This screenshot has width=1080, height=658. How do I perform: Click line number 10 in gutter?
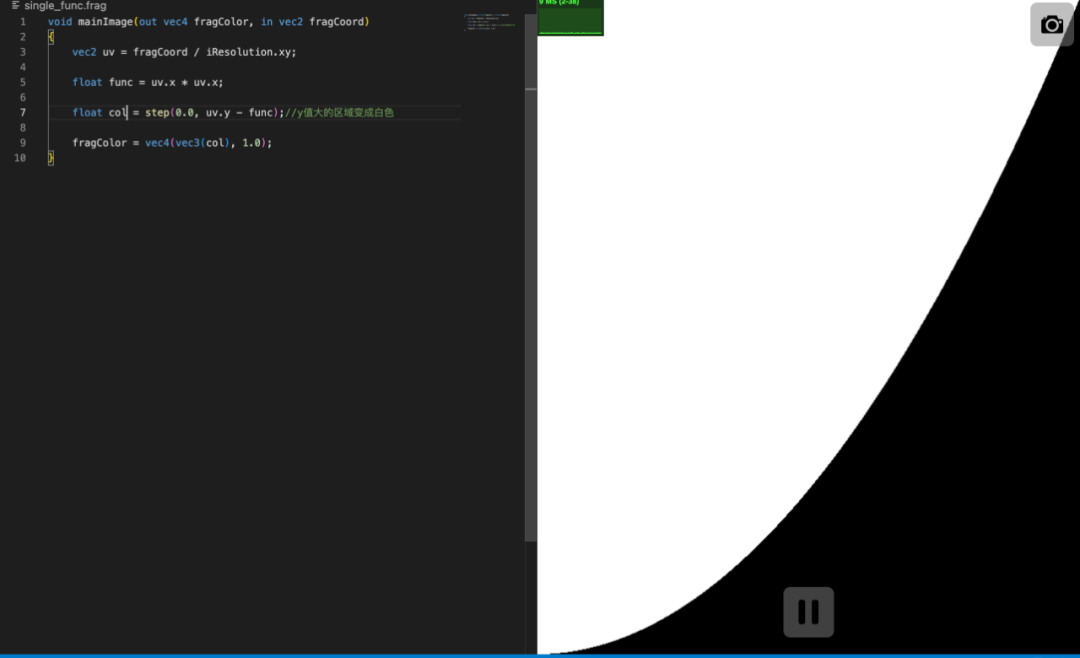pos(20,158)
